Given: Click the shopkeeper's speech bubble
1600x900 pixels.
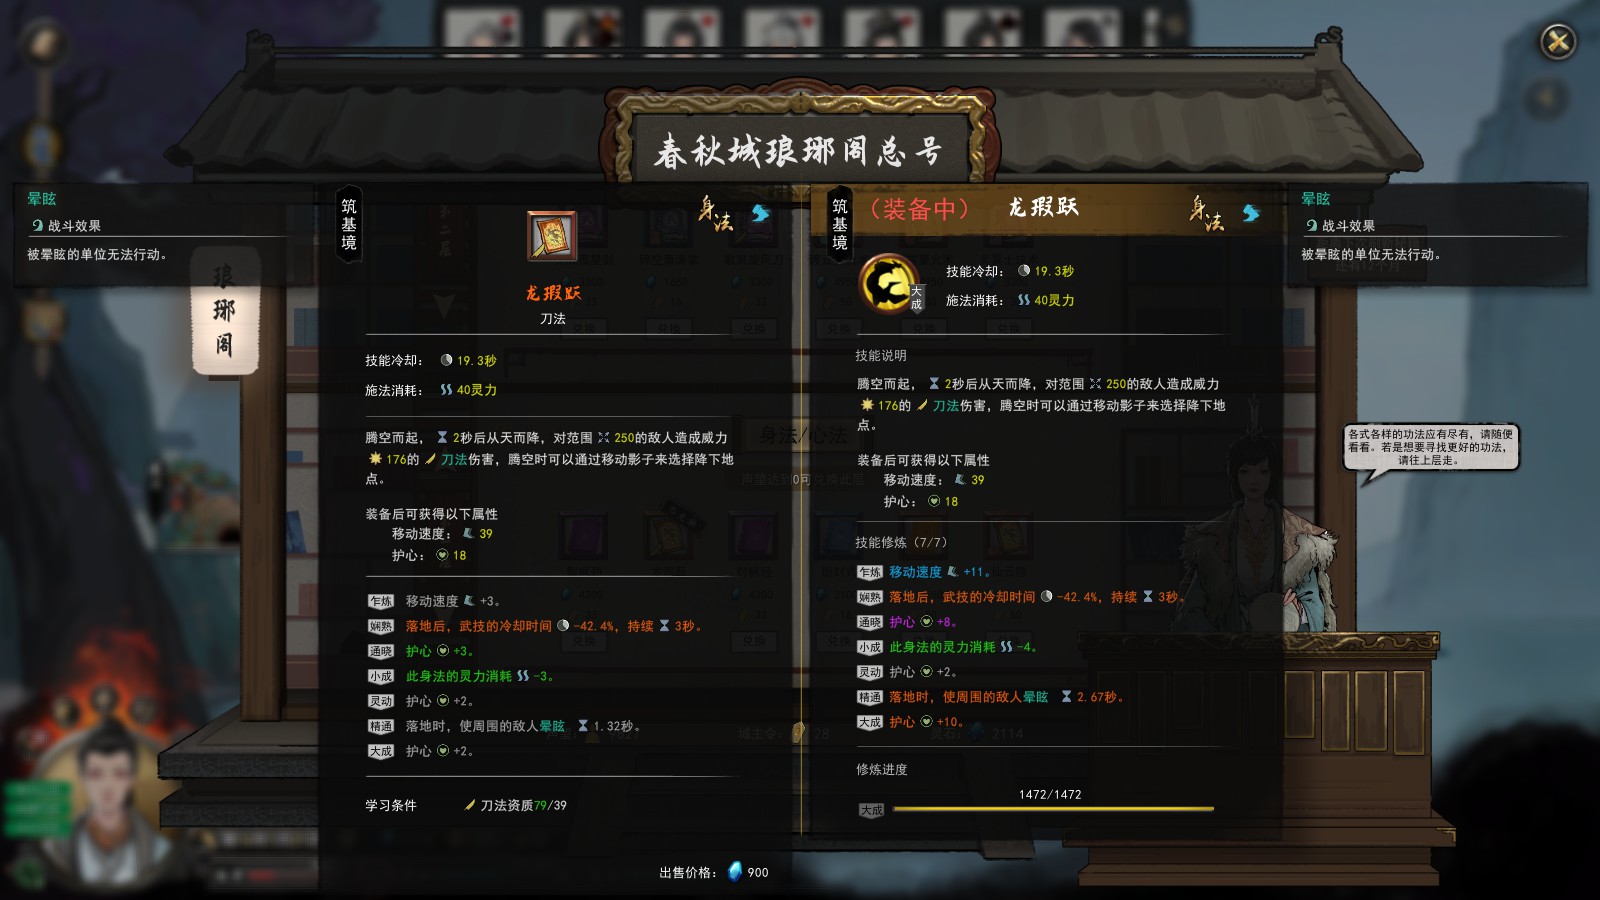Looking at the screenshot, I should point(1431,447).
